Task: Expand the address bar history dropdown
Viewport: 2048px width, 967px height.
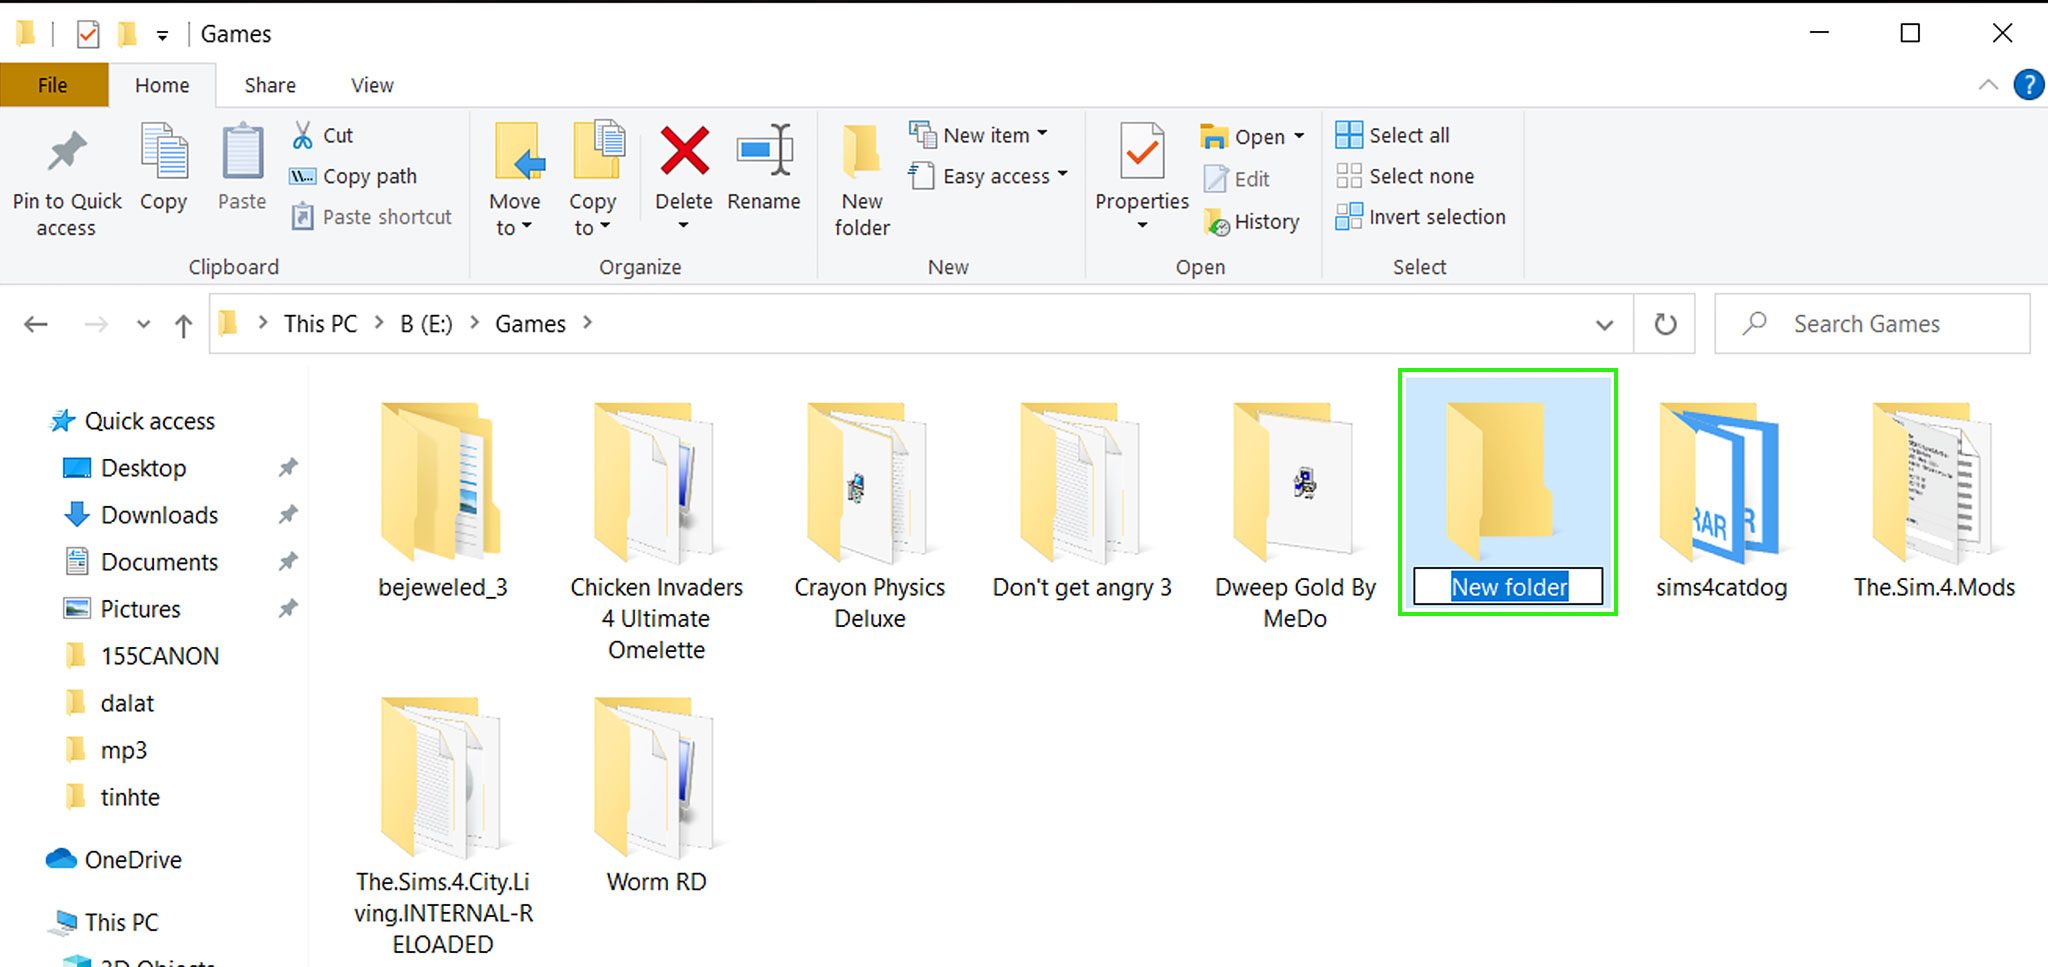Action: click(x=1604, y=324)
